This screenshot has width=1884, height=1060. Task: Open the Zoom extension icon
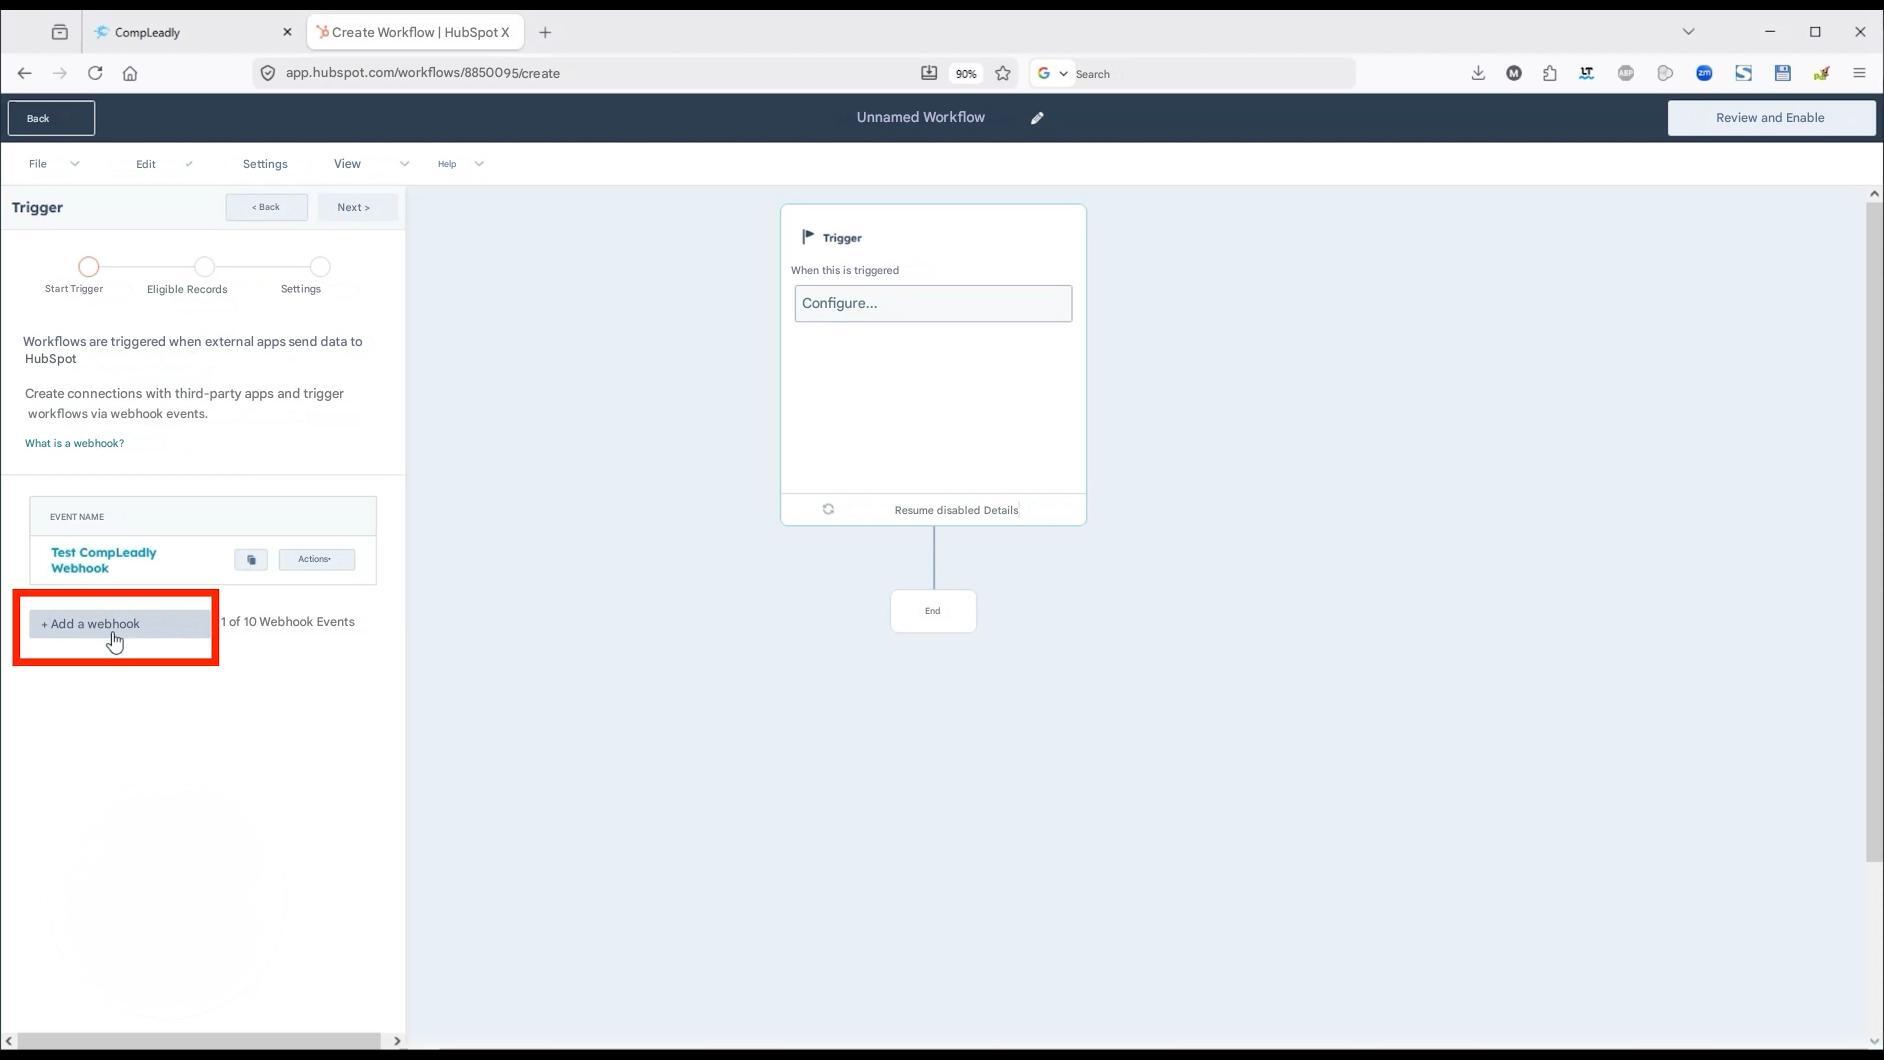point(1704,73)
